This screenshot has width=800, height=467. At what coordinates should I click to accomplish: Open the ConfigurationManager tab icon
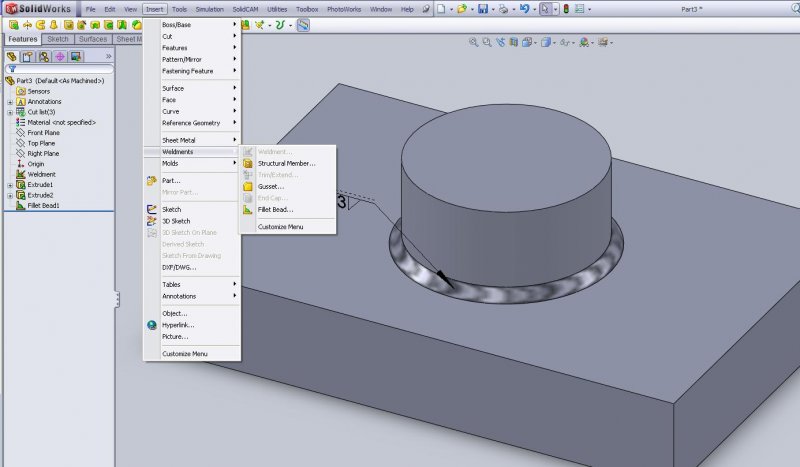(x=44, y=57)
